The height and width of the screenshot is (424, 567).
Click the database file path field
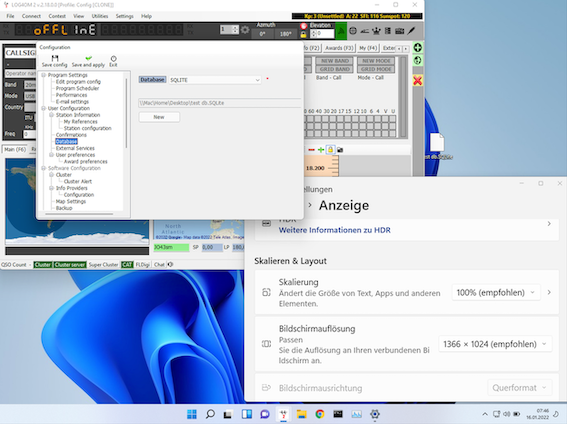coord(219,103)
